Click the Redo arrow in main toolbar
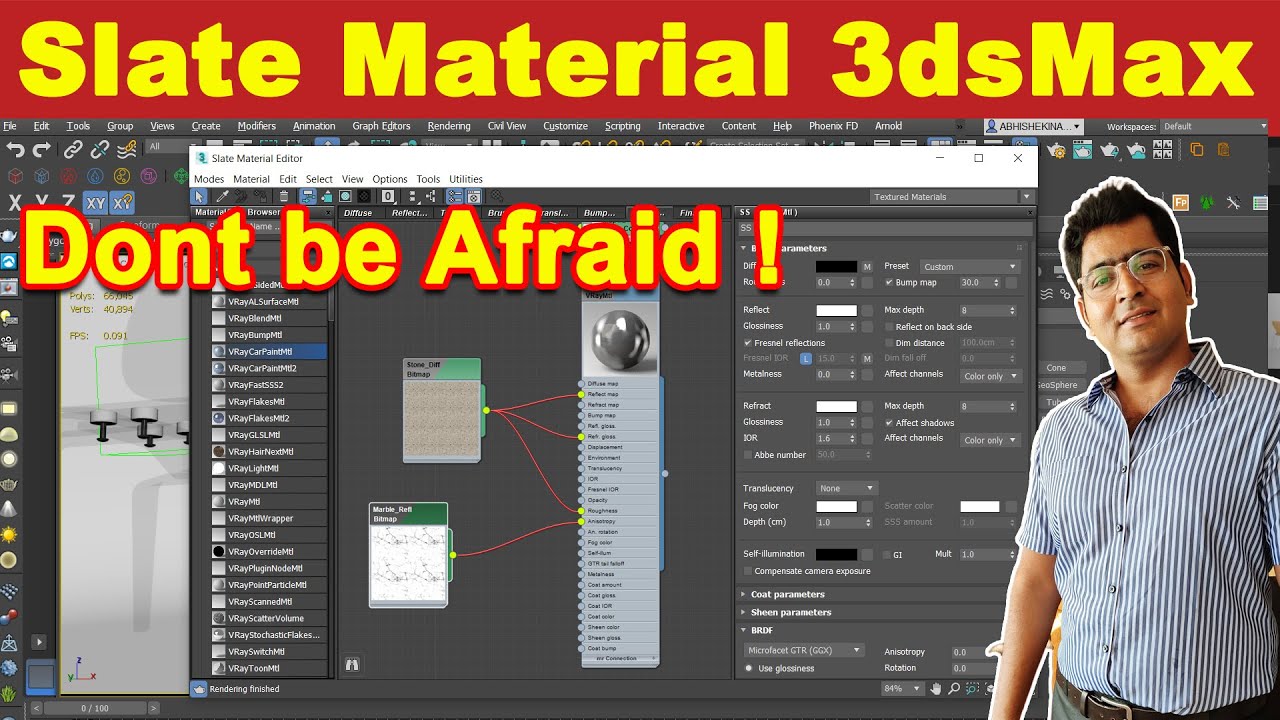Viewport: 1280px width, 720px height. point(41,150)
